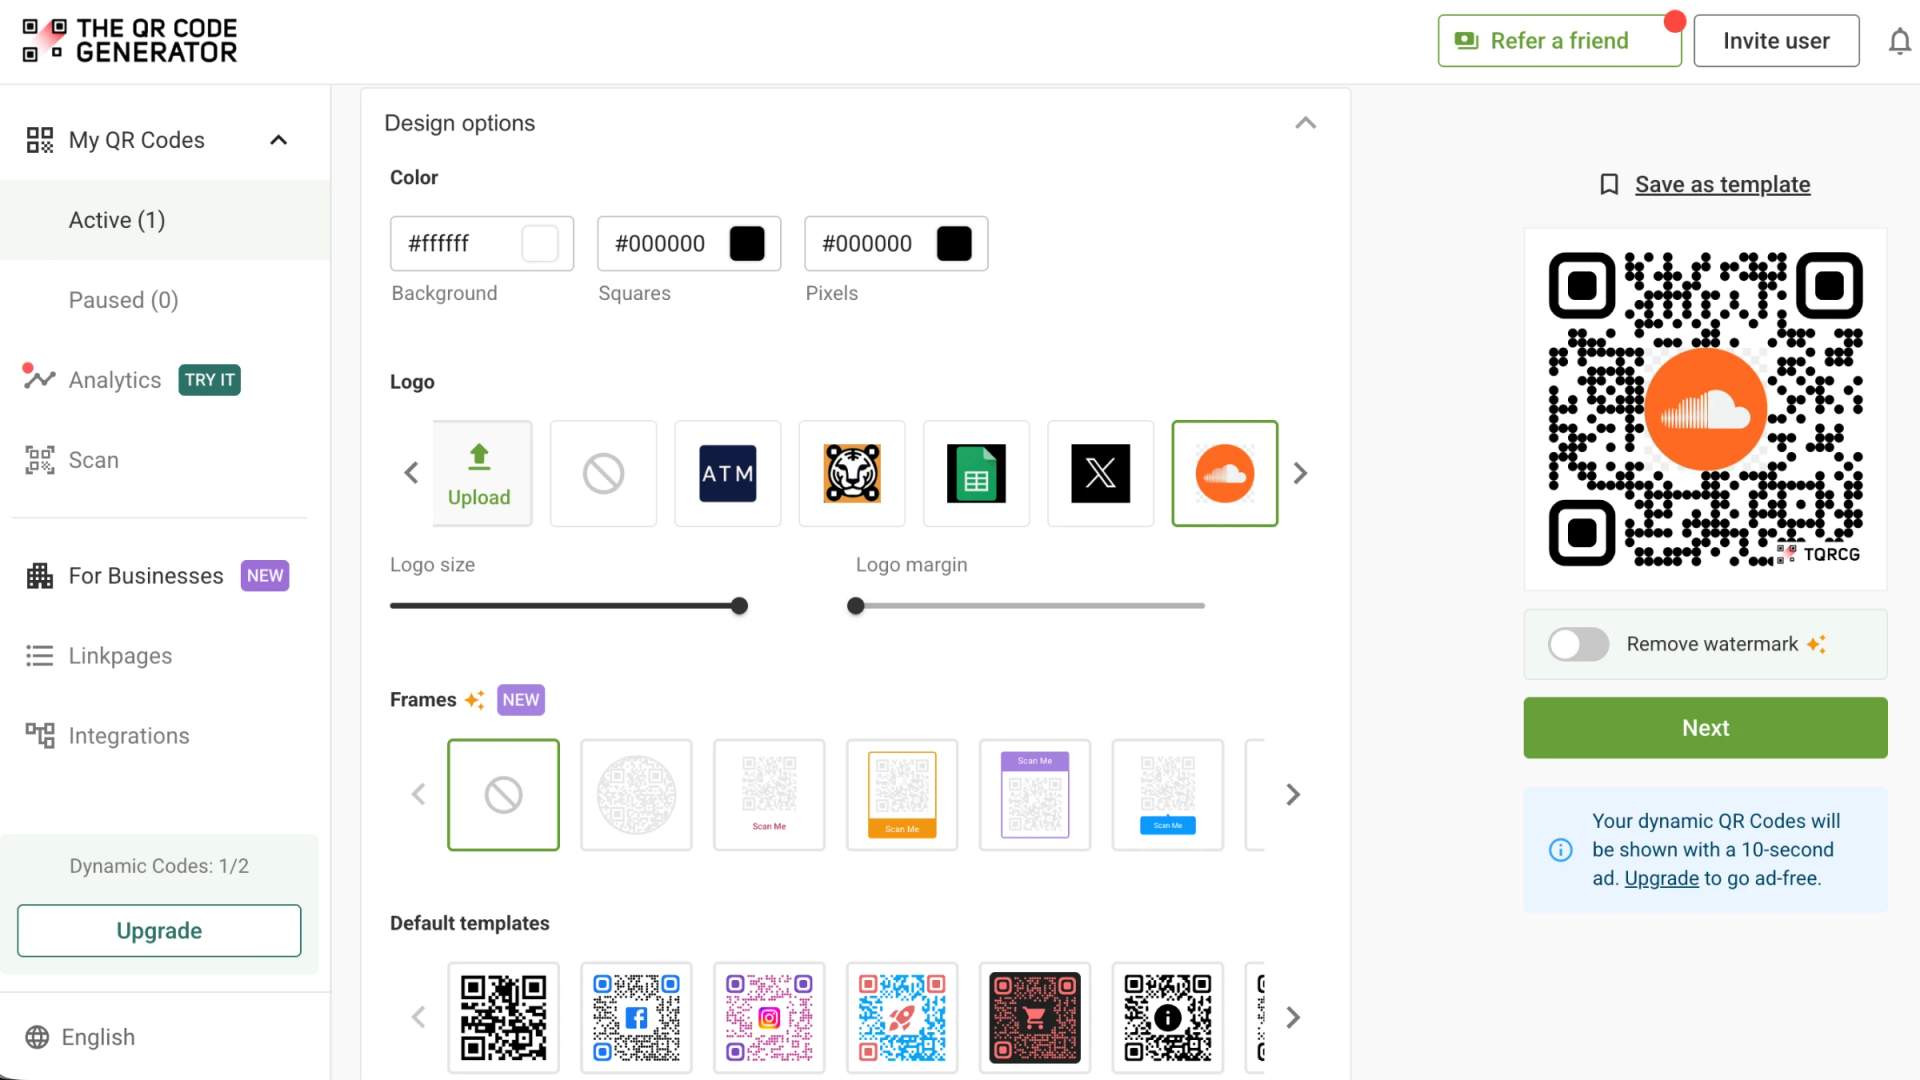Apply the info icon template

pos(1168,1018)
